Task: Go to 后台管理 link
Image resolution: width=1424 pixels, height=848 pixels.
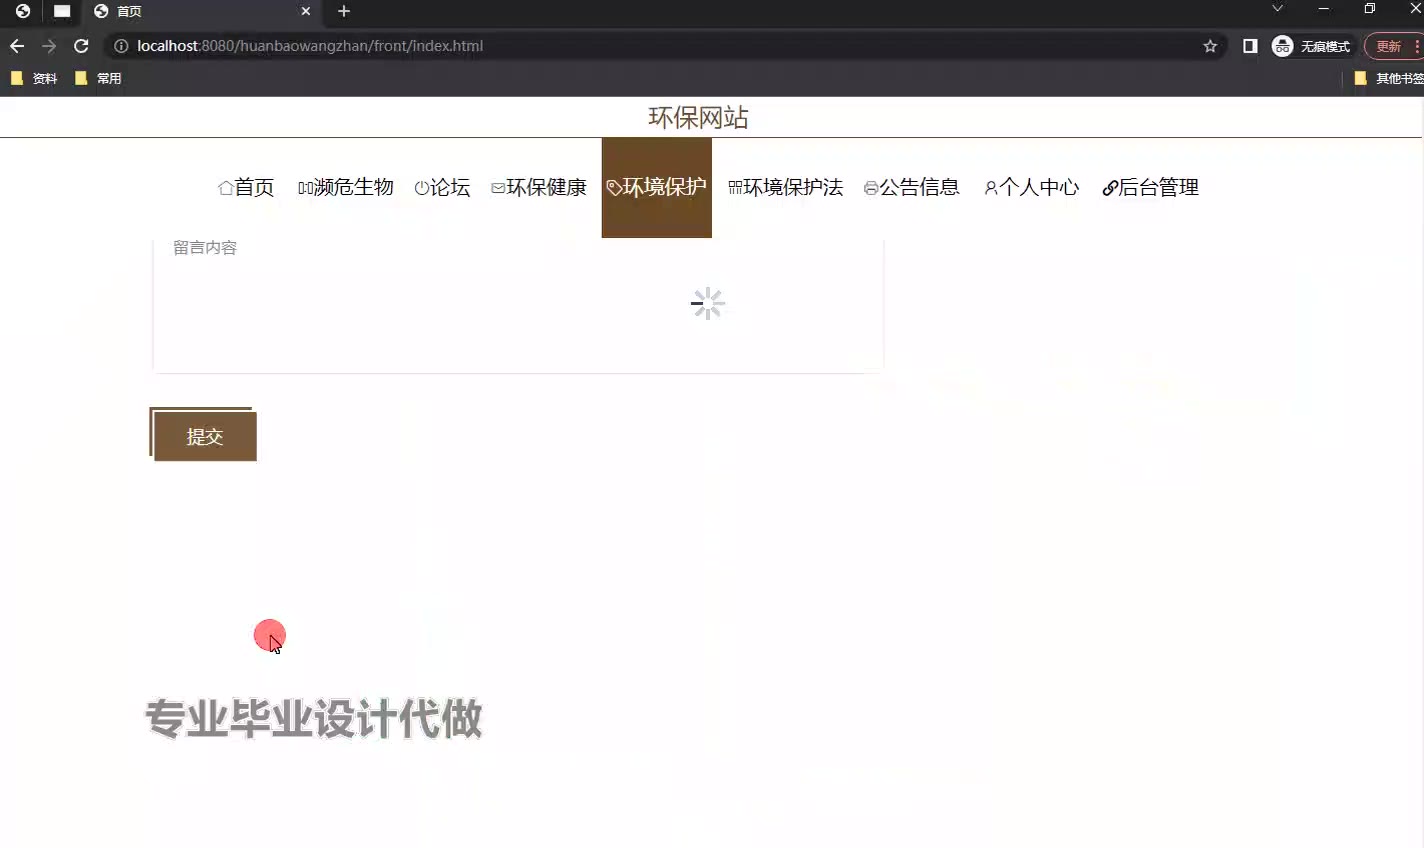Action: tap(1150, 188)
